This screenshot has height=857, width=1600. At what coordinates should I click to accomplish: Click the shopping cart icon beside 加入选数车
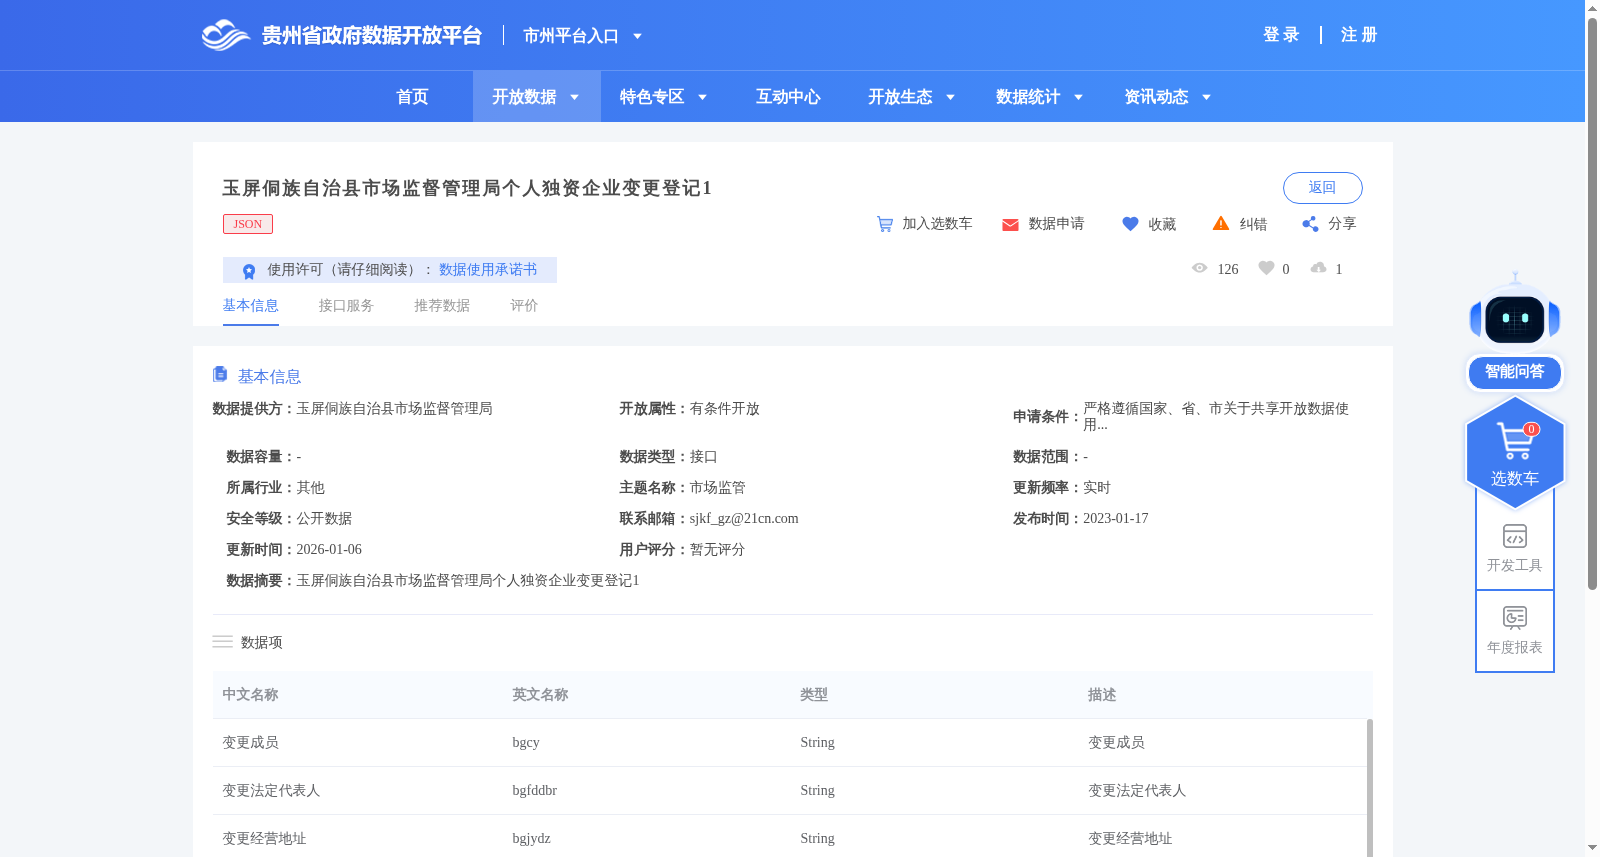click(x=885, y=224)
